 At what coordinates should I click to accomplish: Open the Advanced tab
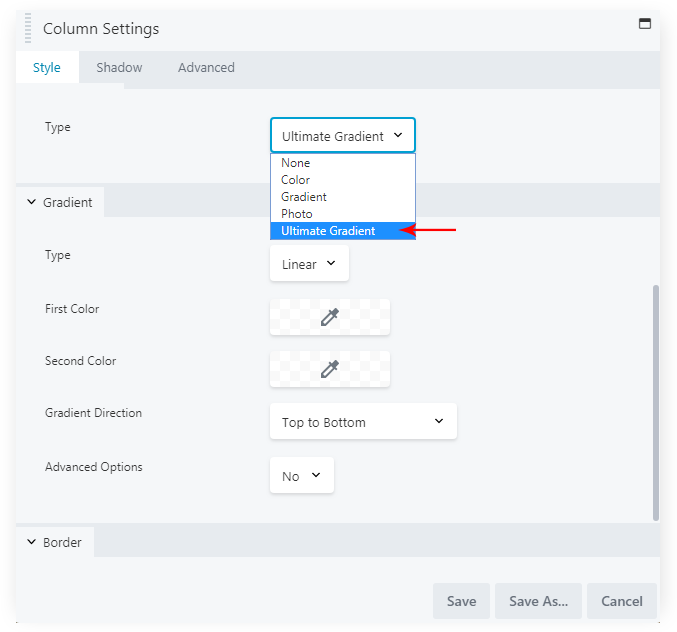tap(206, 68)
